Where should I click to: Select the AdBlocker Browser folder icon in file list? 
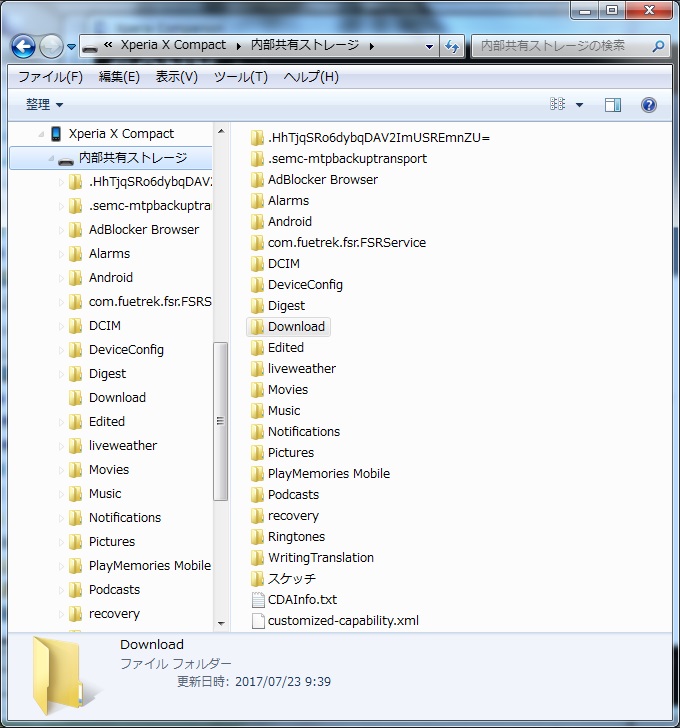point(257,180)
